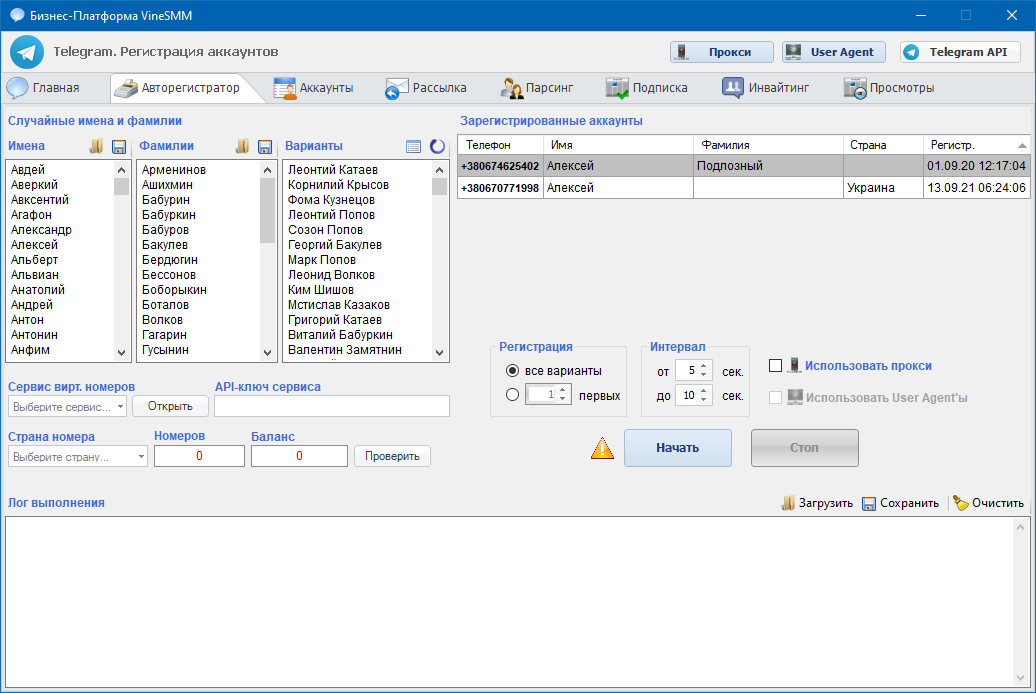This screenshot has width=1036, height=693.
Task: Click the Сохранить log floppy icon
Action: click(x=869, y=503)
